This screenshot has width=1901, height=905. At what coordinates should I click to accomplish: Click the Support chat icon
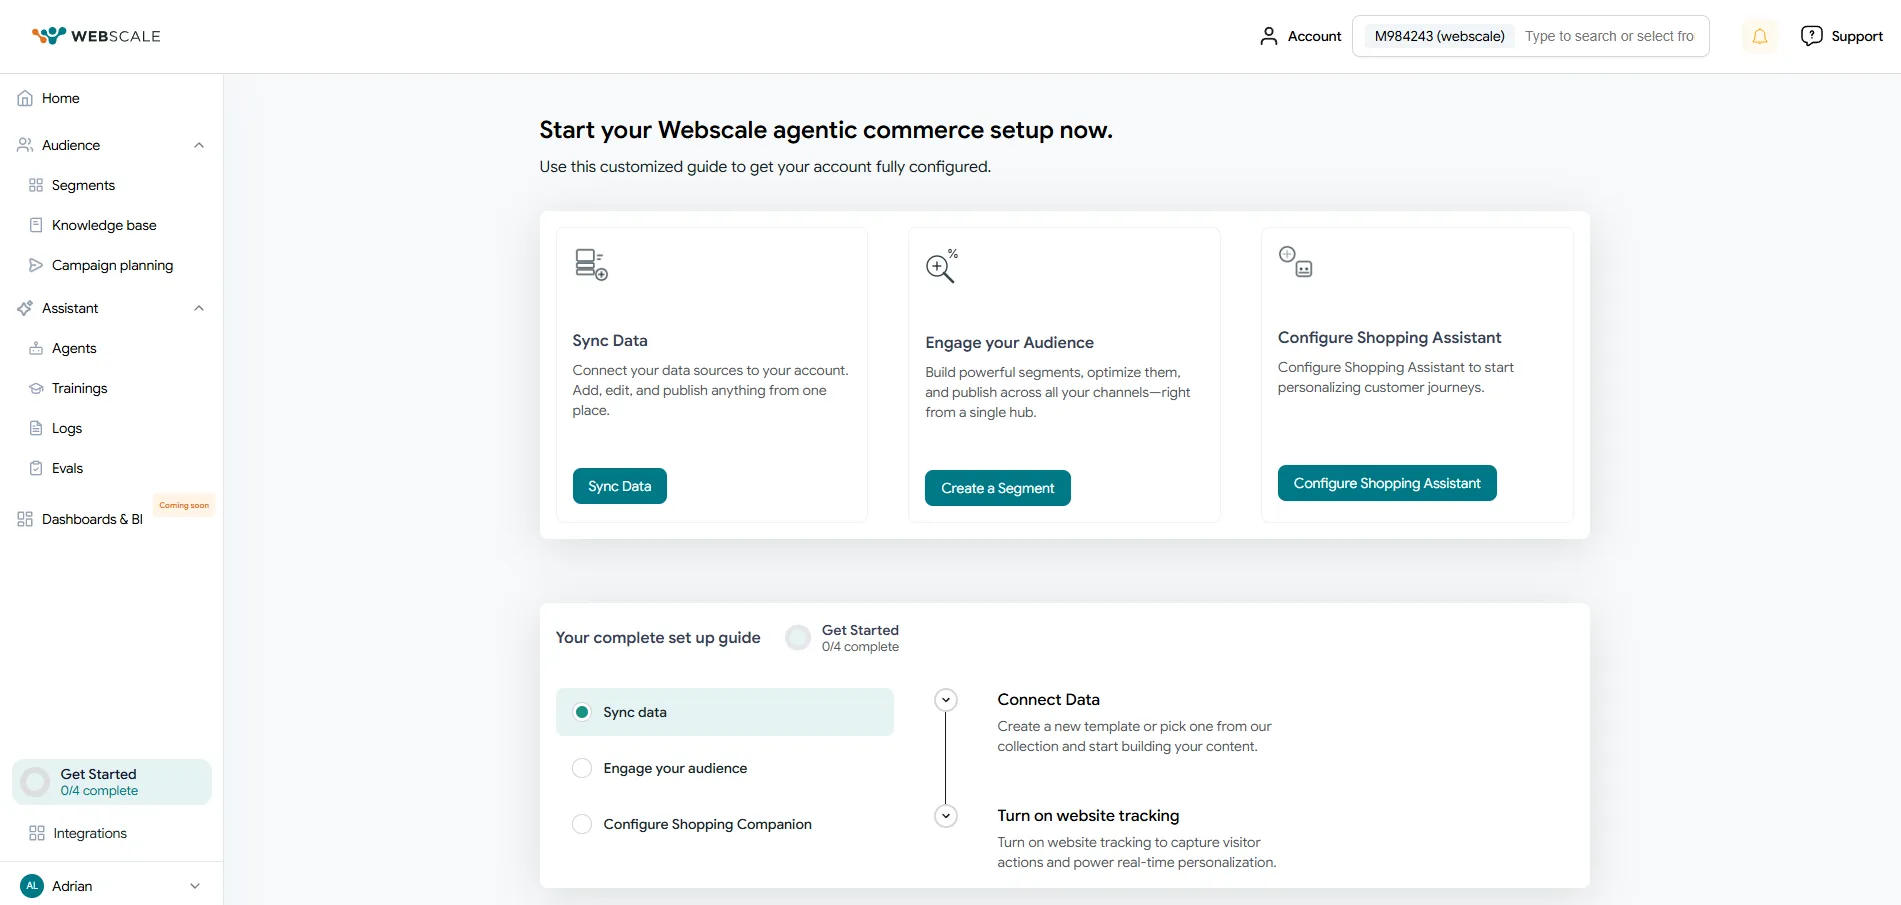[1811, 36]
